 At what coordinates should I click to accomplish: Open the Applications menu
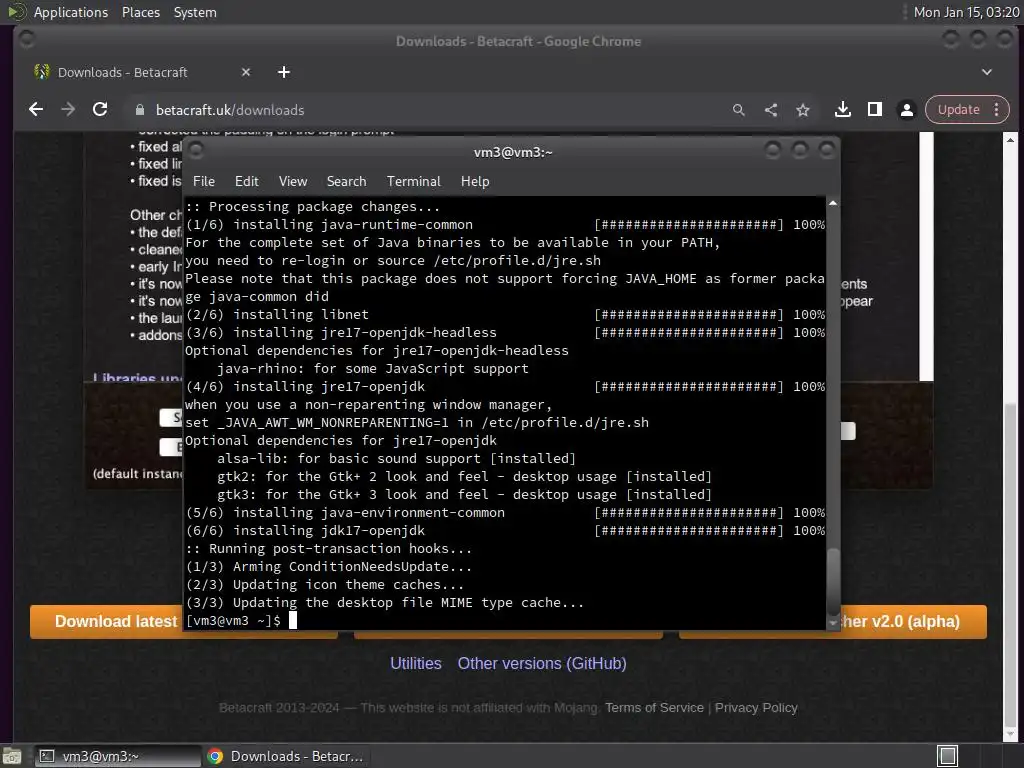pos(71,12)
